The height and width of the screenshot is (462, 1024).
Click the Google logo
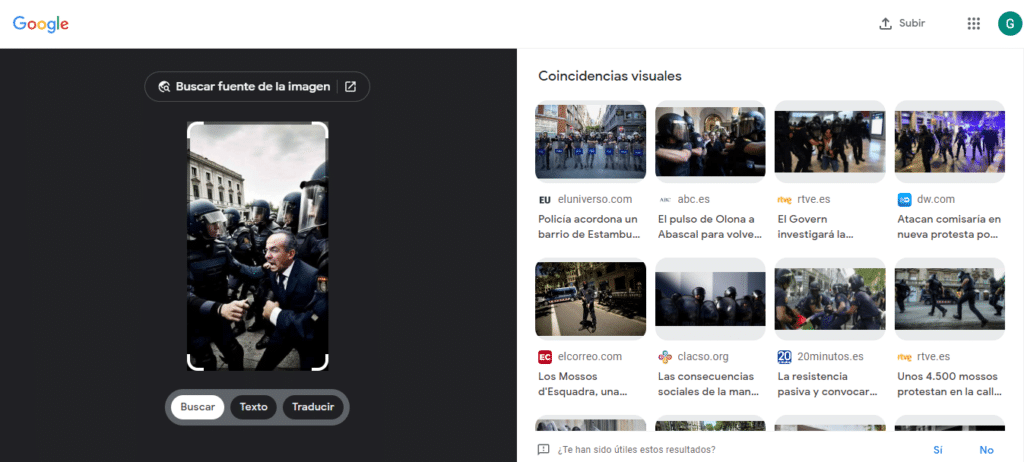[39, 24]
